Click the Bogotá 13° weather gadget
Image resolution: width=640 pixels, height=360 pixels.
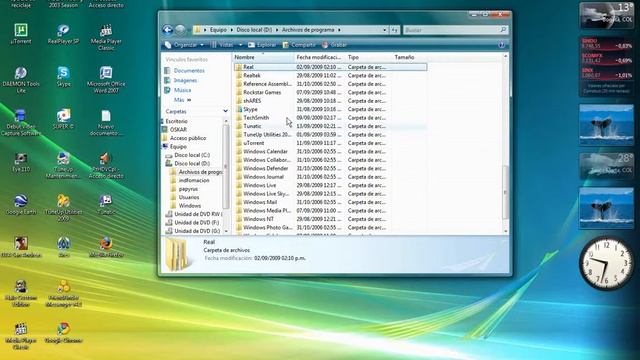(607, 16)
